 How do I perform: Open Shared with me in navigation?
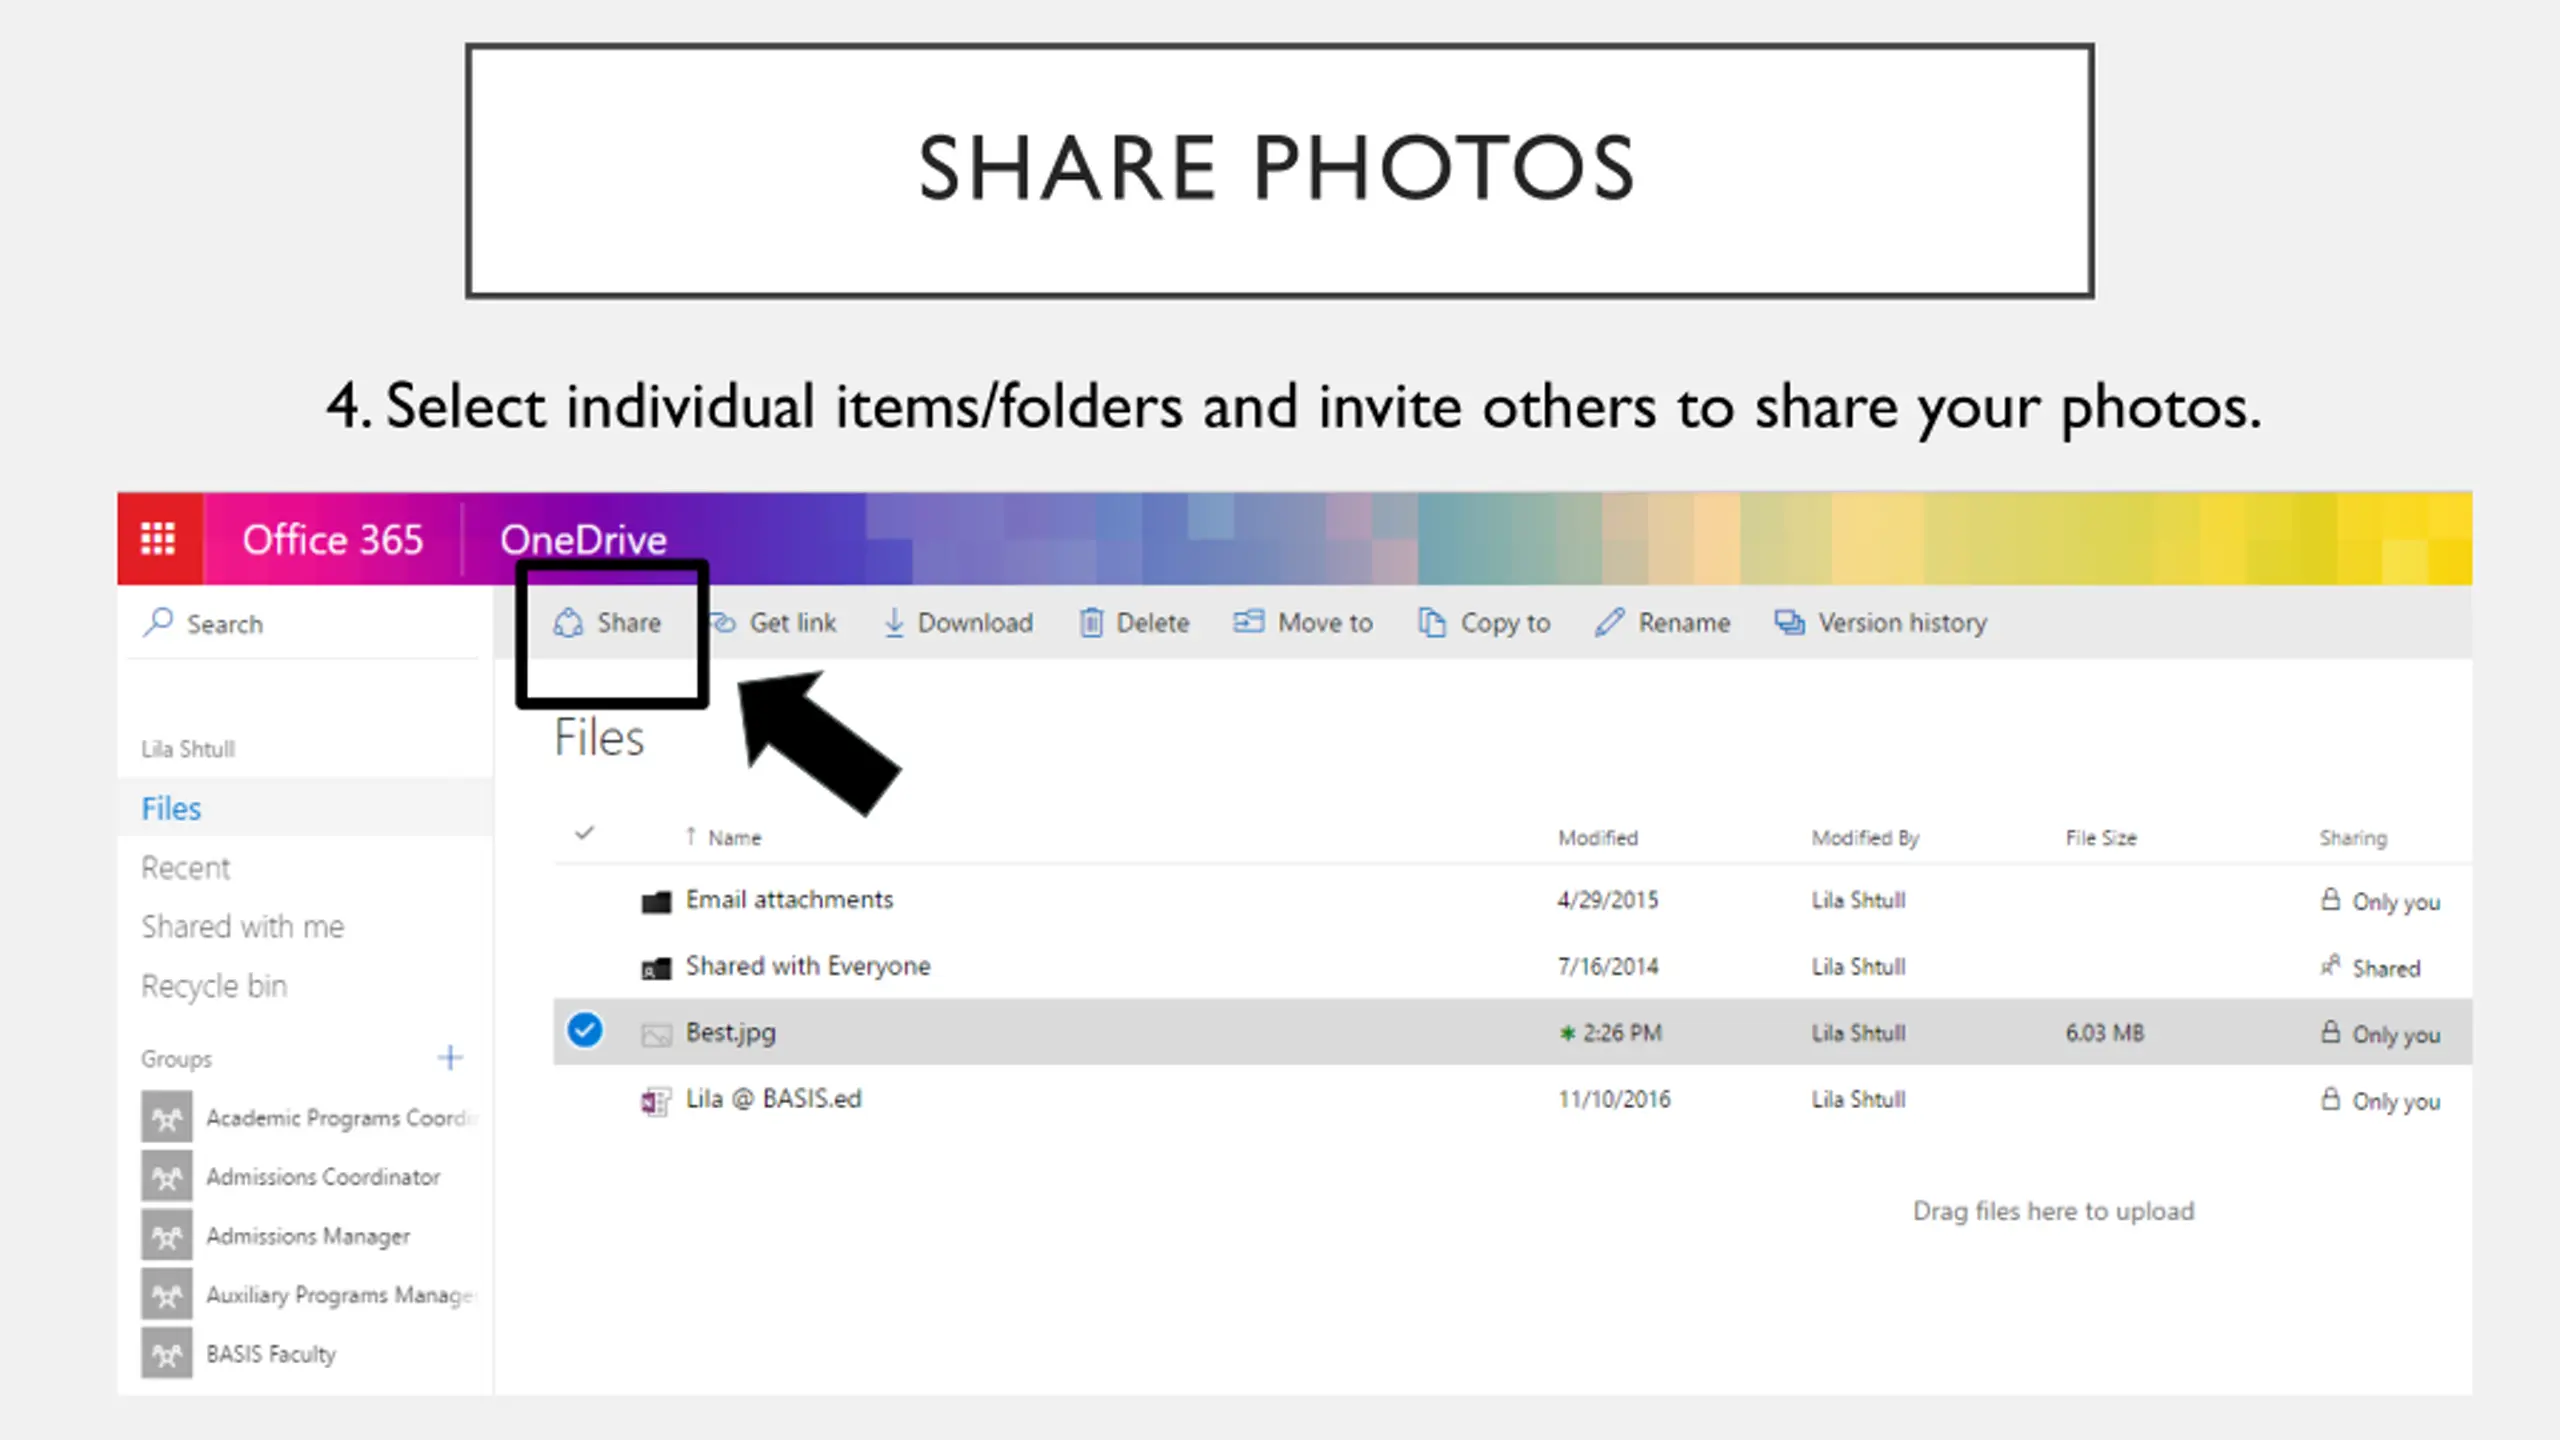243,926
